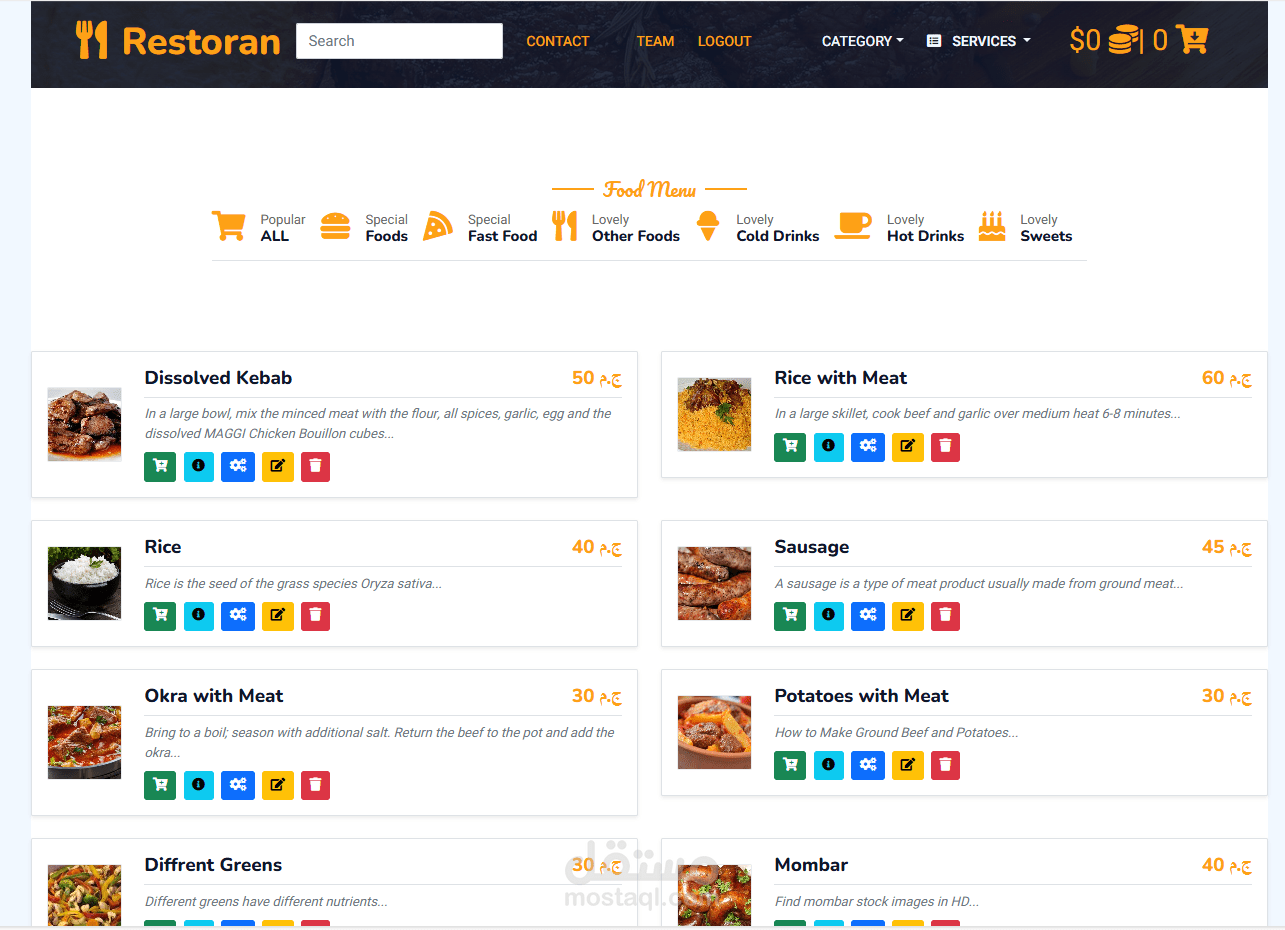Select the Lovely Sweets tab
The height and width of the screenshot is (930, 1285).
(x=1025, y=227)
